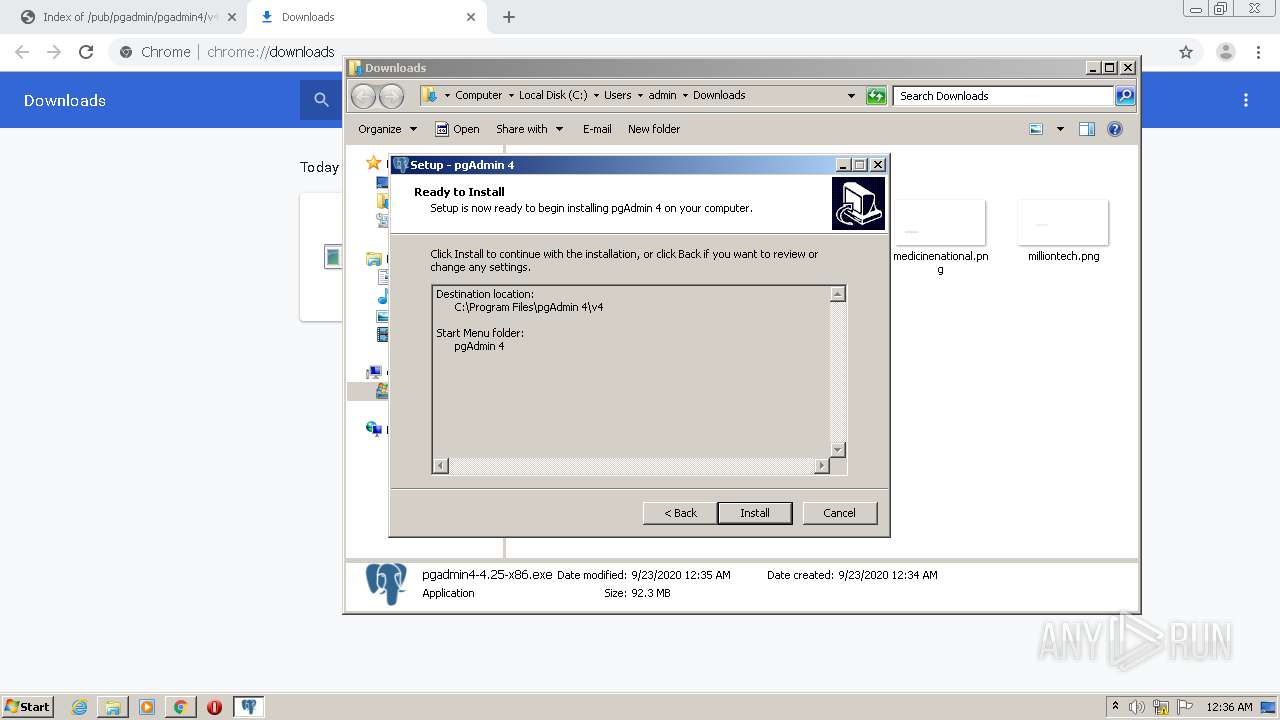This screenshot has height=720, width=1280.
Task: Click Install in the pgAdmin Setup wizard
Action: pyautogui.click(x=755, y=513)
